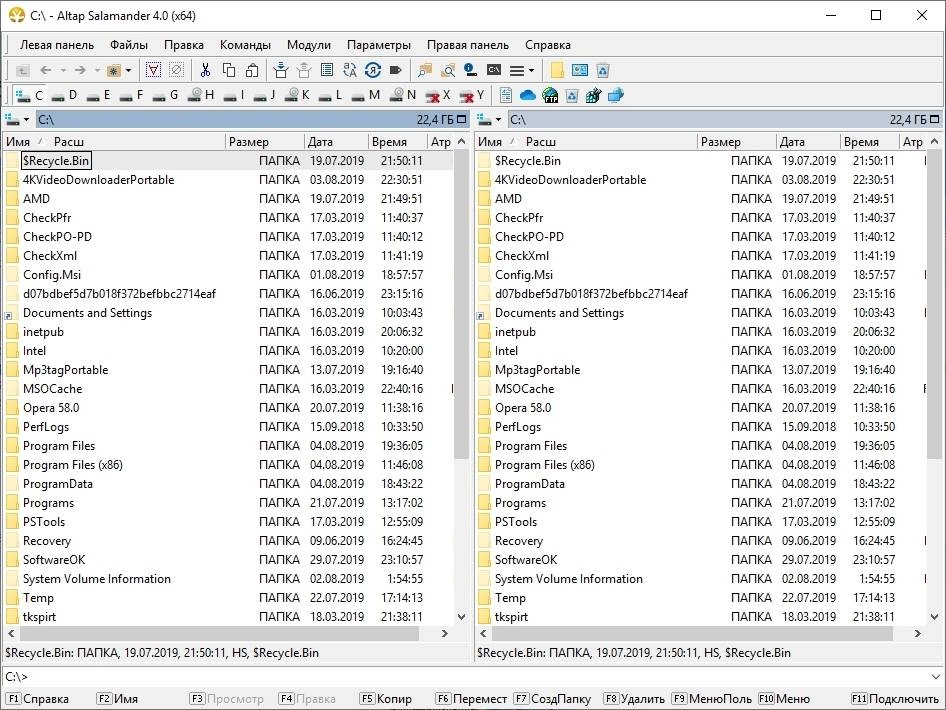Click the panel views lines icon
Viewport: 946px width, 710px height.
tap(517, 71)
